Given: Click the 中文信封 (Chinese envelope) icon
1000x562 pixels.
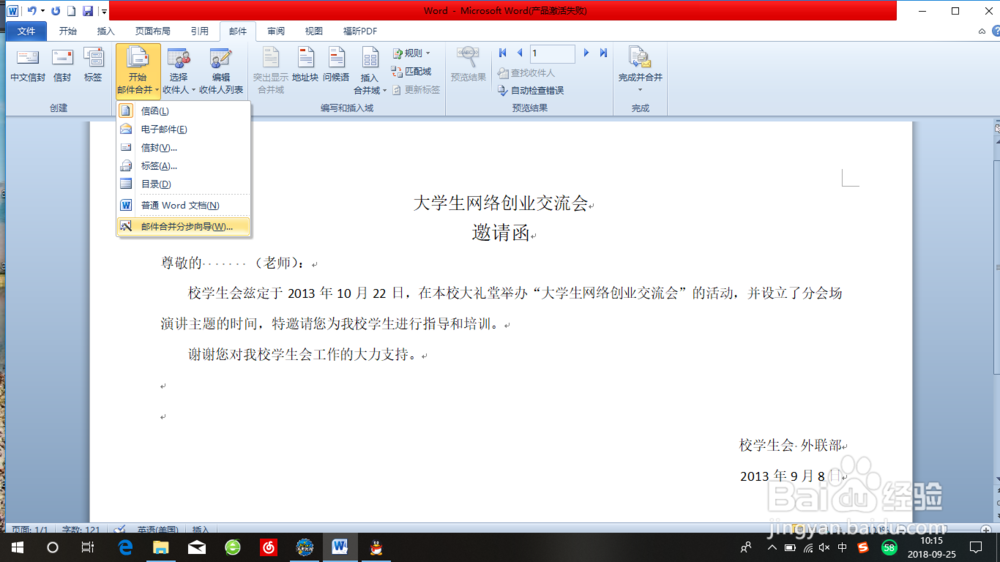Looking at the screenshot, I should (27, 66).
